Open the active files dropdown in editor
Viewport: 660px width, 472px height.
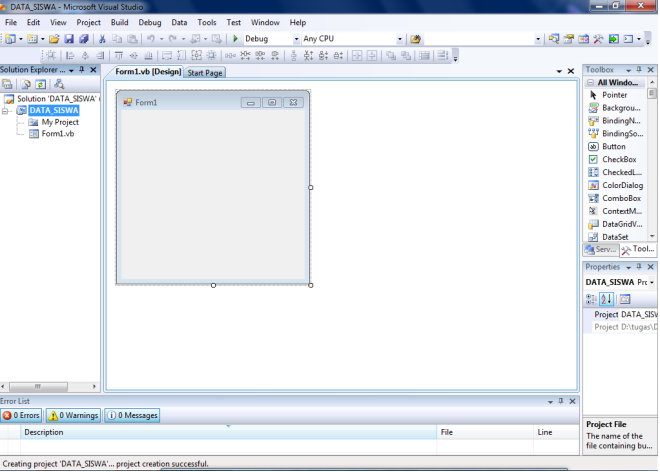pyautogui.click(x=559, y=72)
